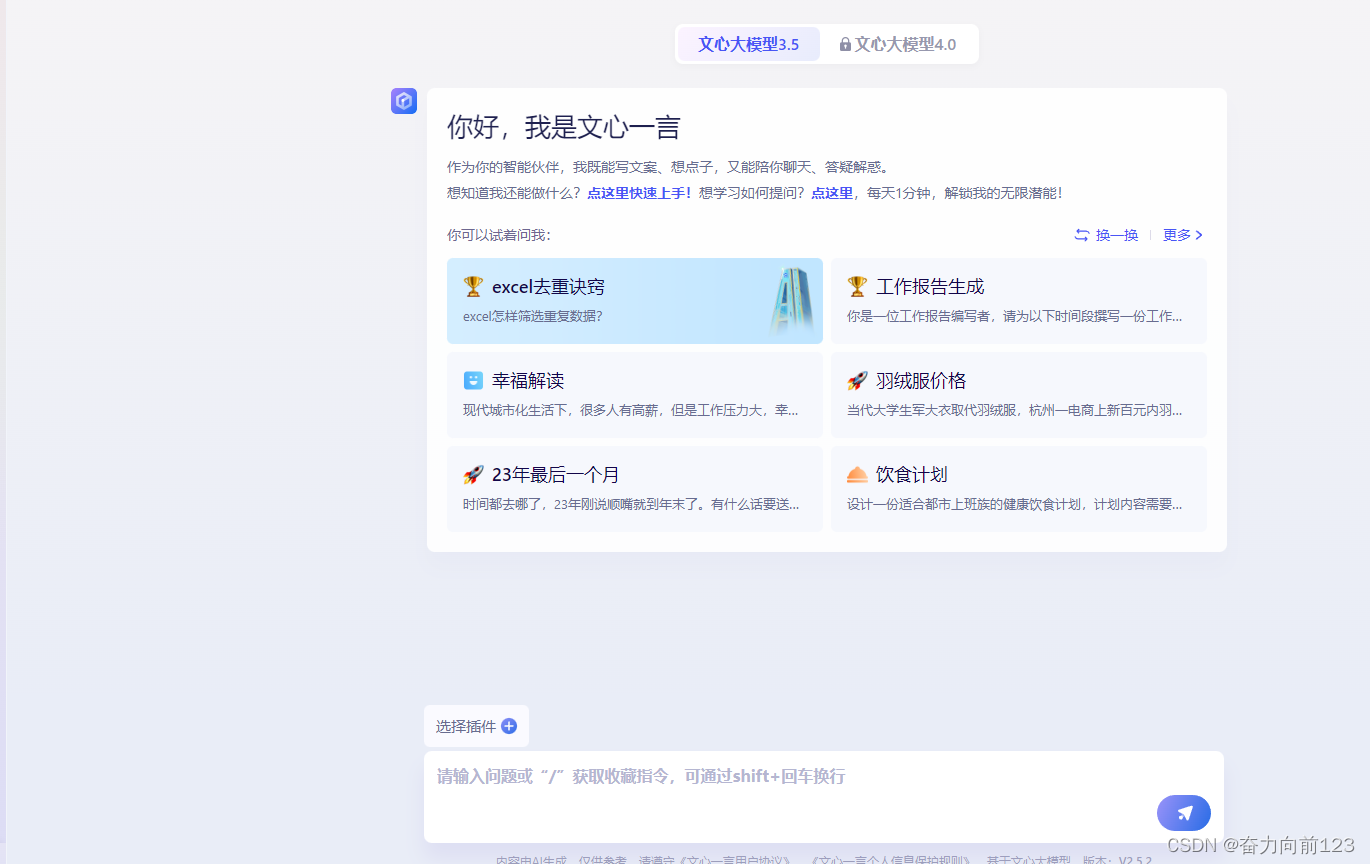Viewport: 1370px width, 864px height.
Task: Click the food dome icon beside 饮食计划
Action: [x=857, y=475]
